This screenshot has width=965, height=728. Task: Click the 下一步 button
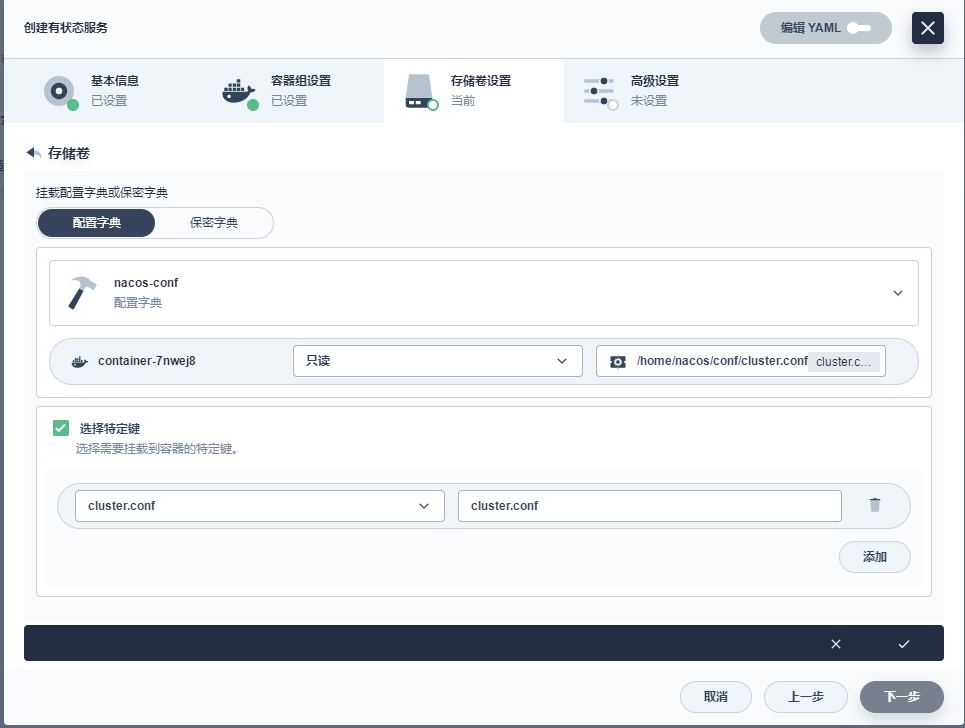click(902, 697)
